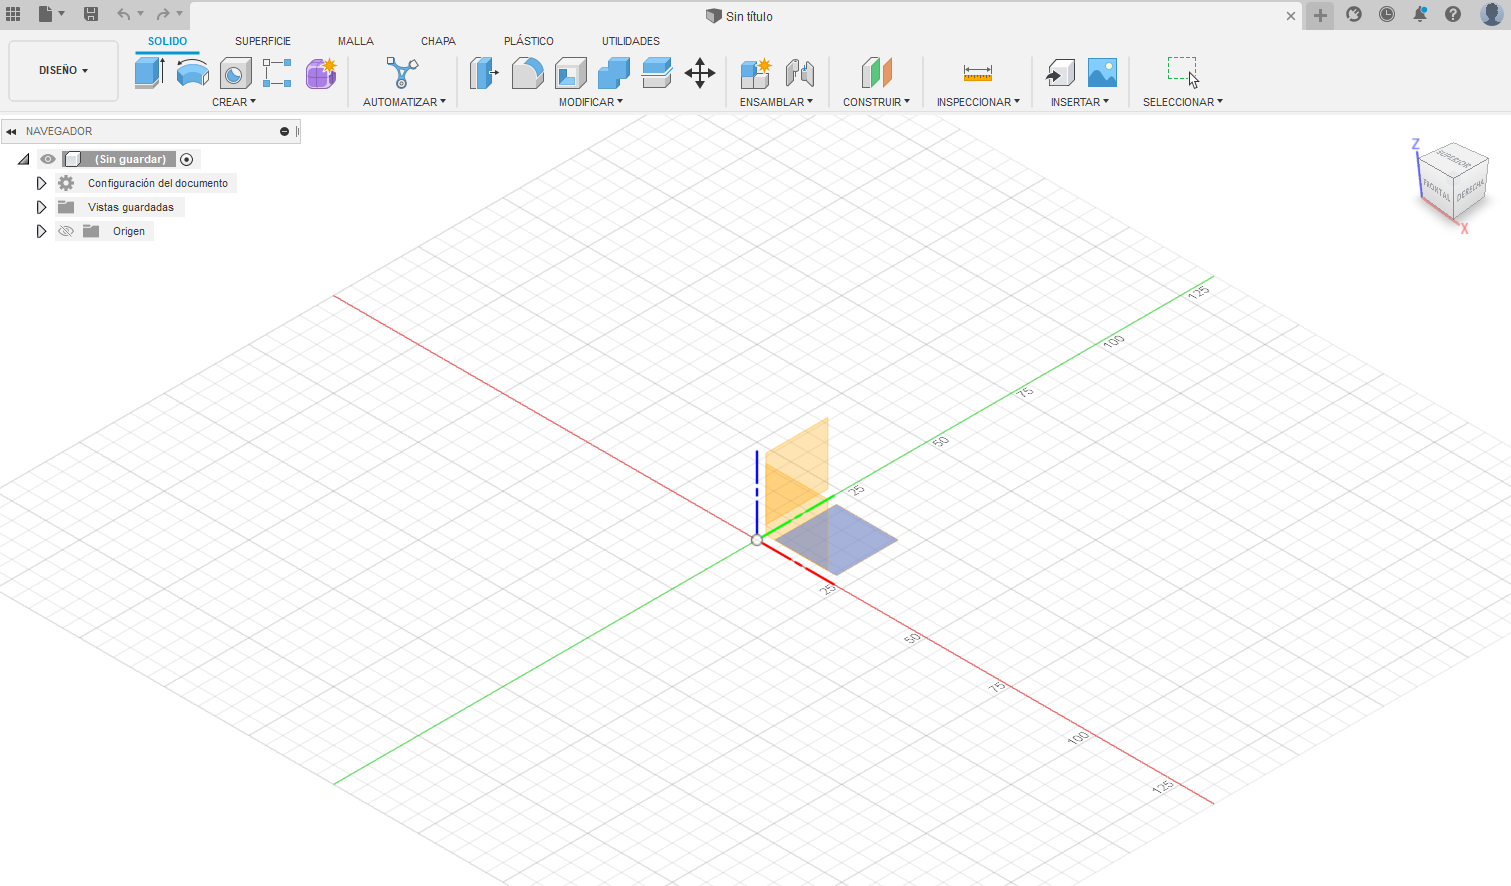Viewport: 1511px width, 886px height.
Task: Expand the CREAR dropdown menu
Action: click(234, 102)
